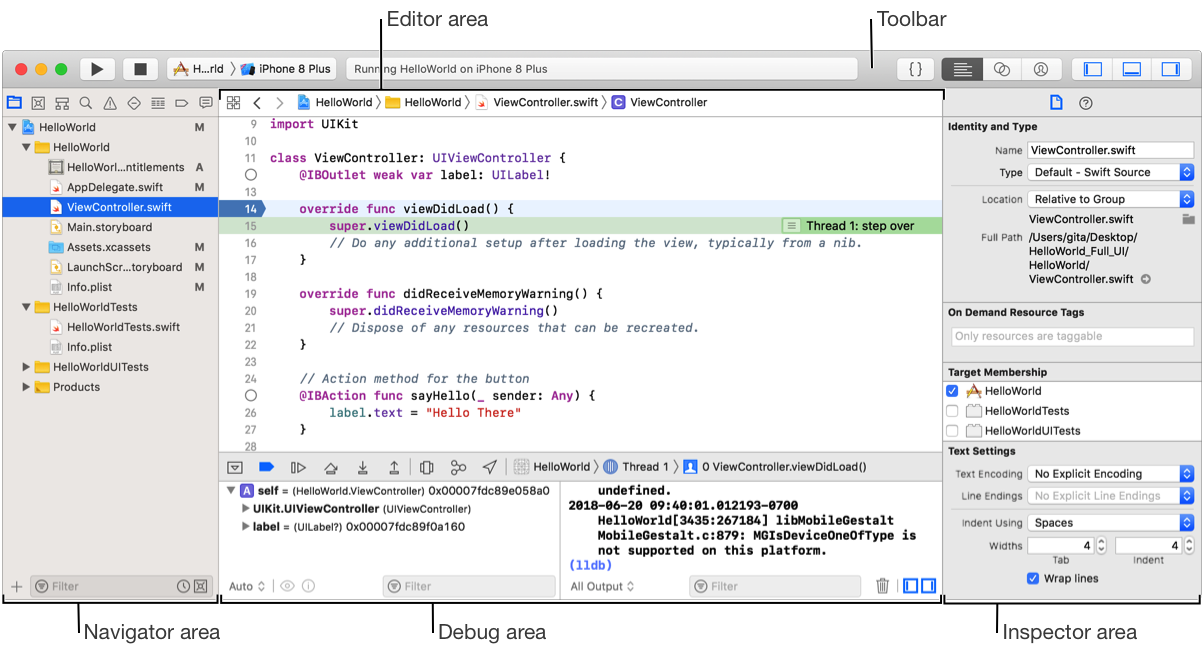Open the debug navigator tab
This screenshot has height=650, width=1204.
coord(158,103)
